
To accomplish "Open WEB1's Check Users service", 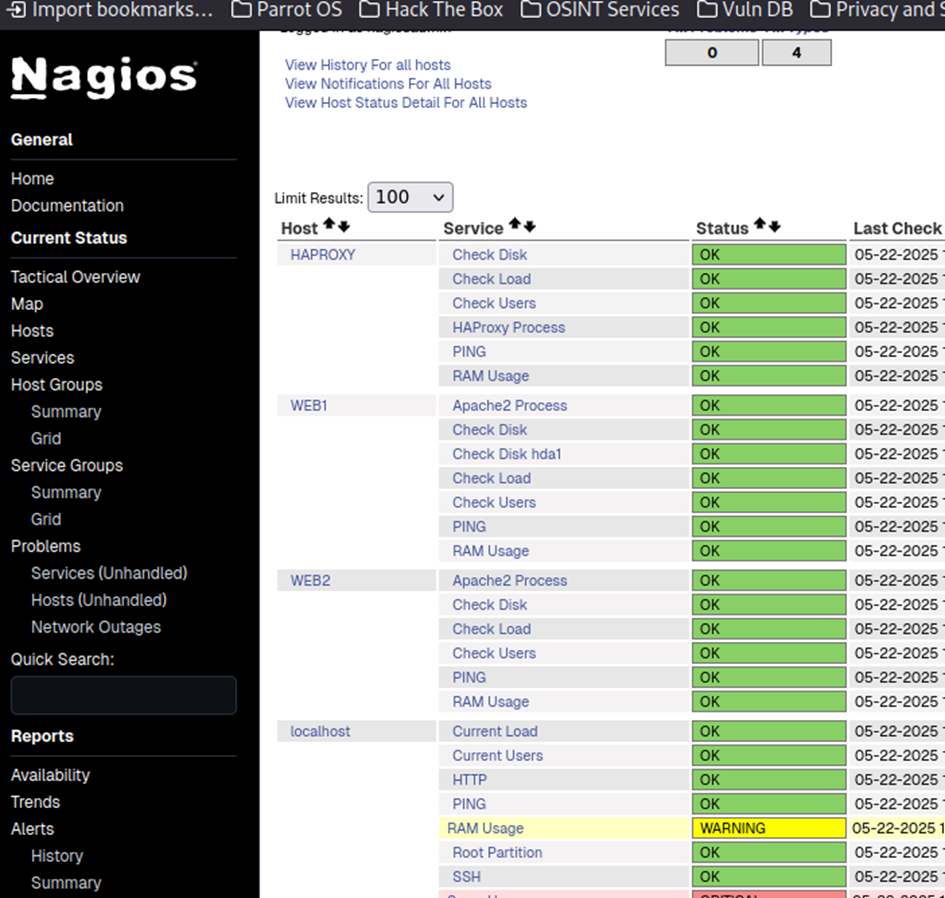I will point(494,502).
